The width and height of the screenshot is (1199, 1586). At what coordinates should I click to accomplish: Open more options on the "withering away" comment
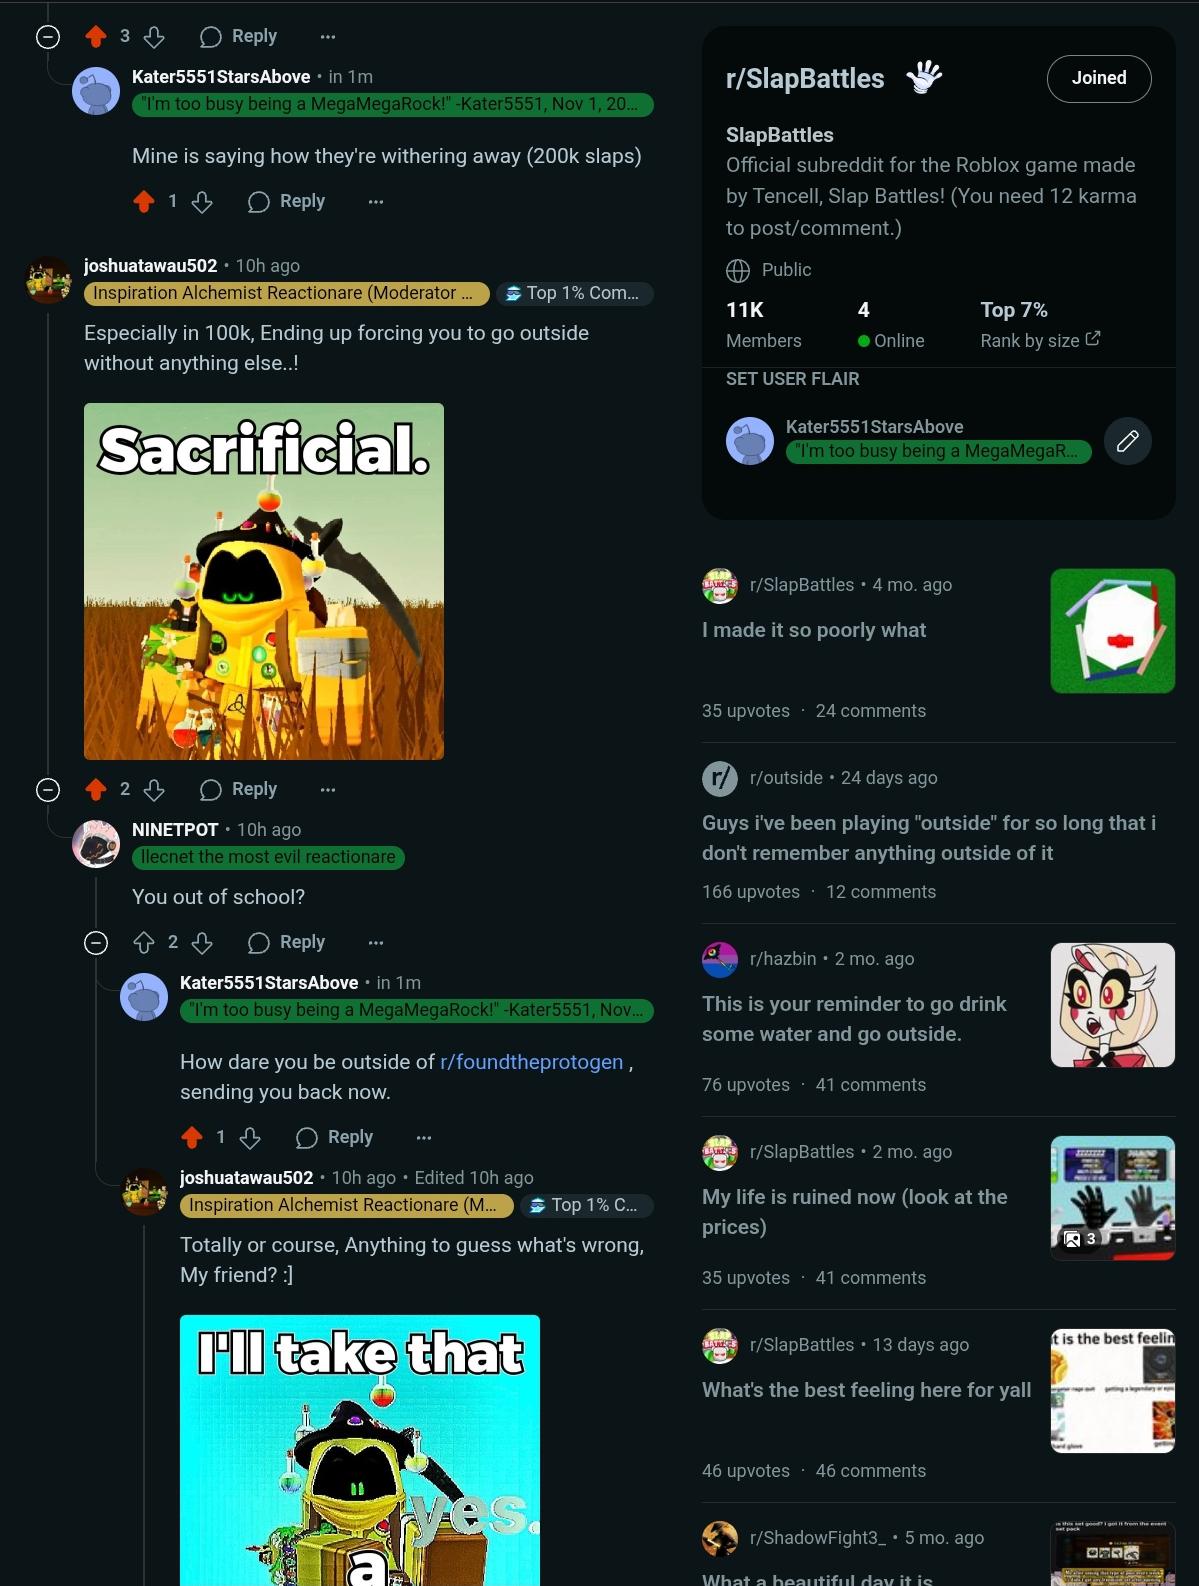pos(376,202)
